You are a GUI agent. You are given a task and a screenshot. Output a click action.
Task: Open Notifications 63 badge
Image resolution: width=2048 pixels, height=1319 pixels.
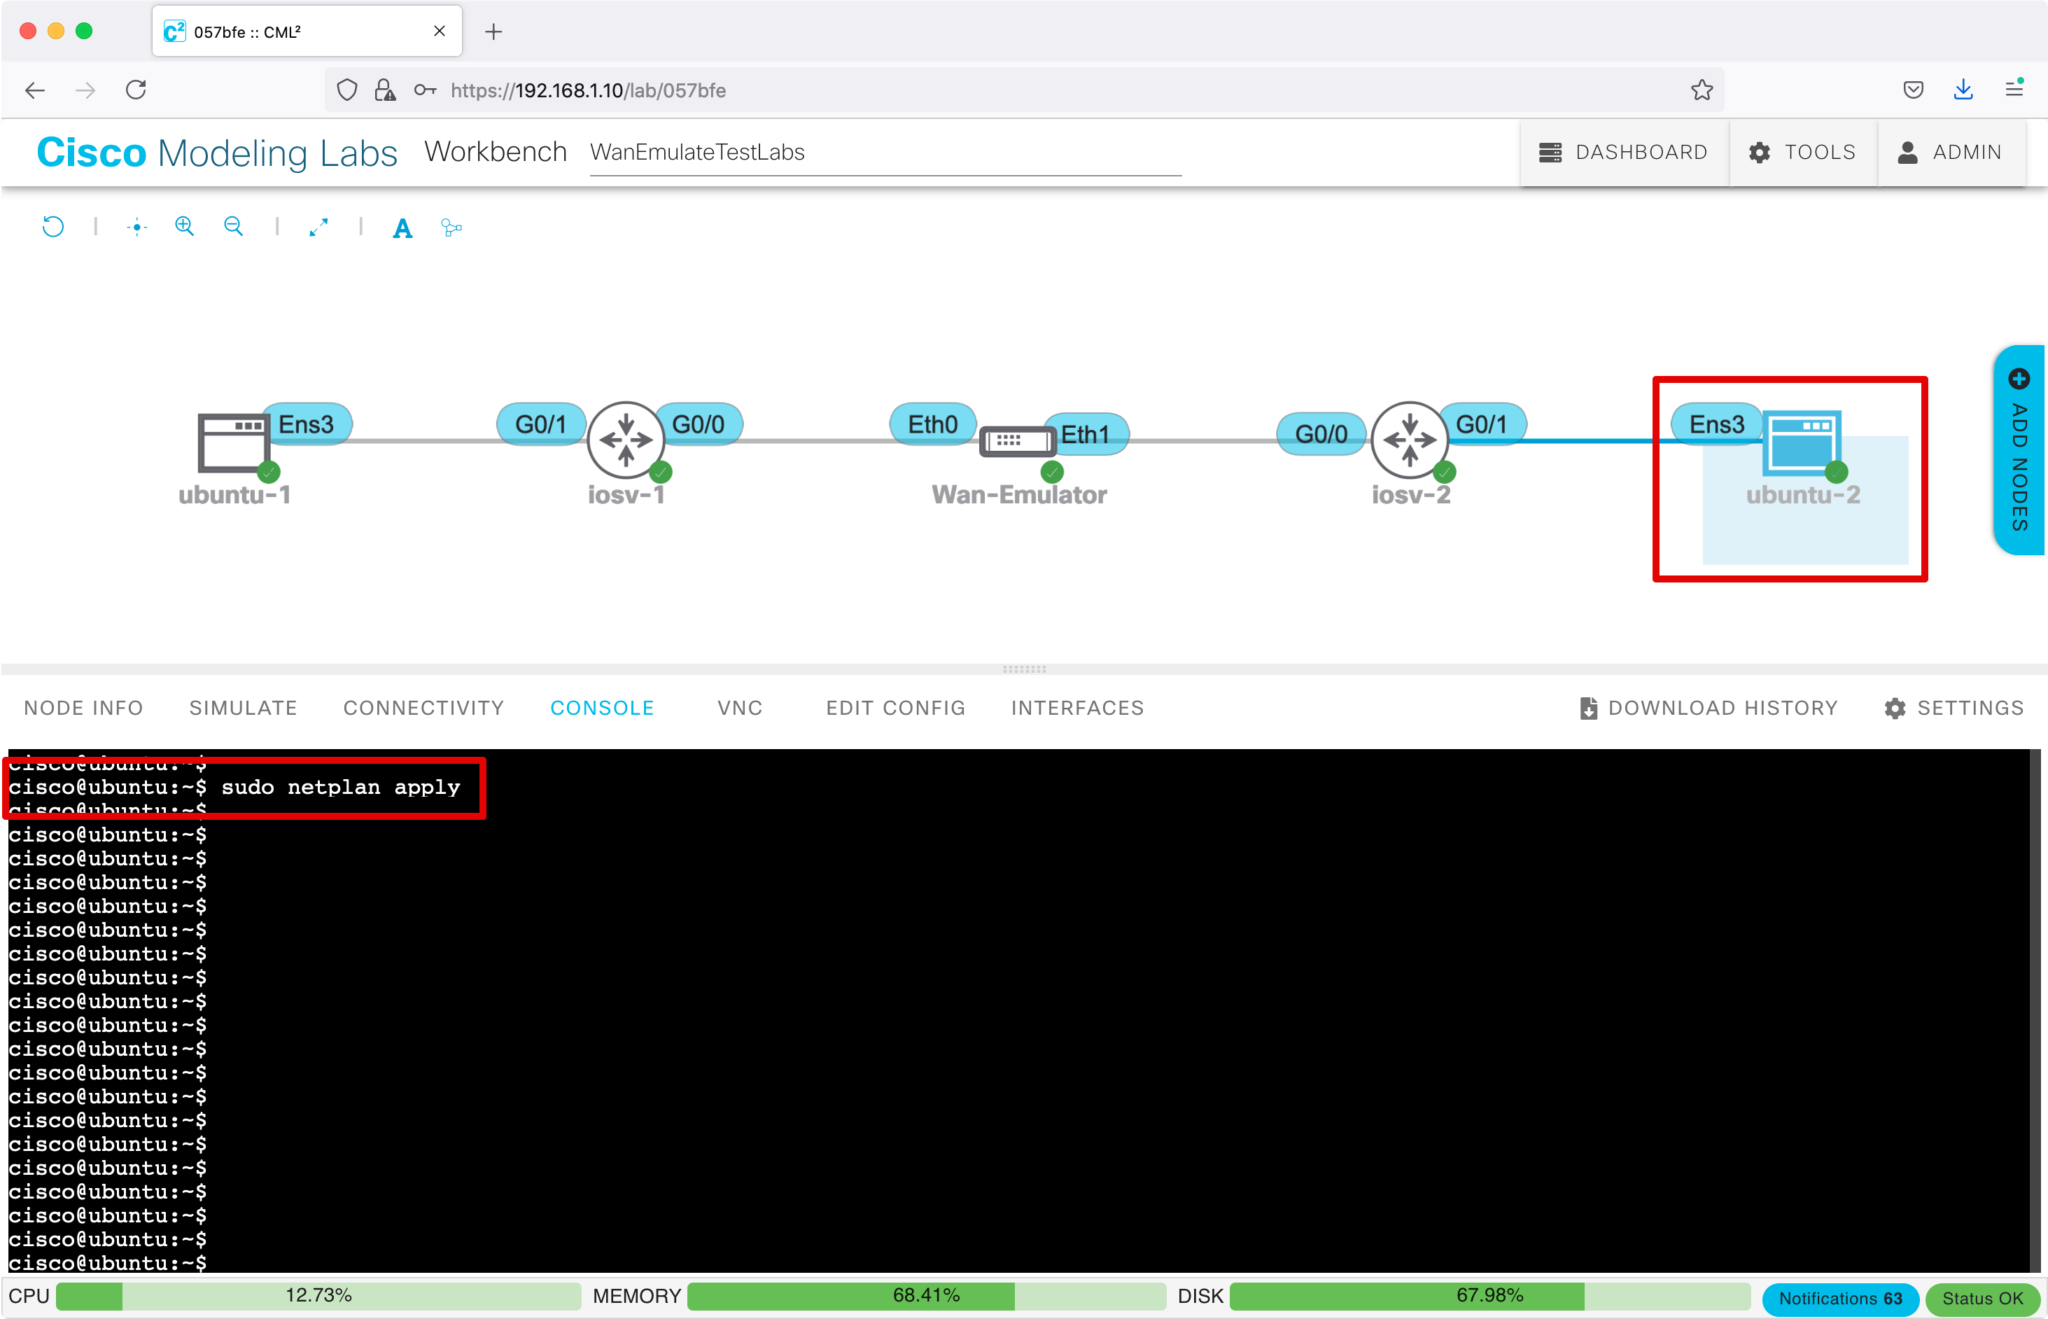(1839, 1298)
